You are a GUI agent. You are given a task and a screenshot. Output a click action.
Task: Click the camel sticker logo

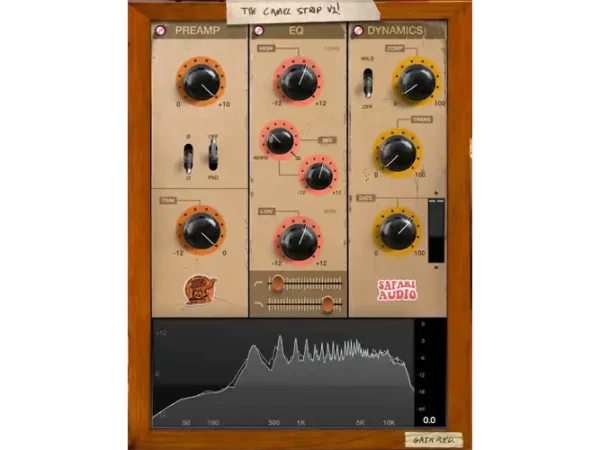[200, 290]
